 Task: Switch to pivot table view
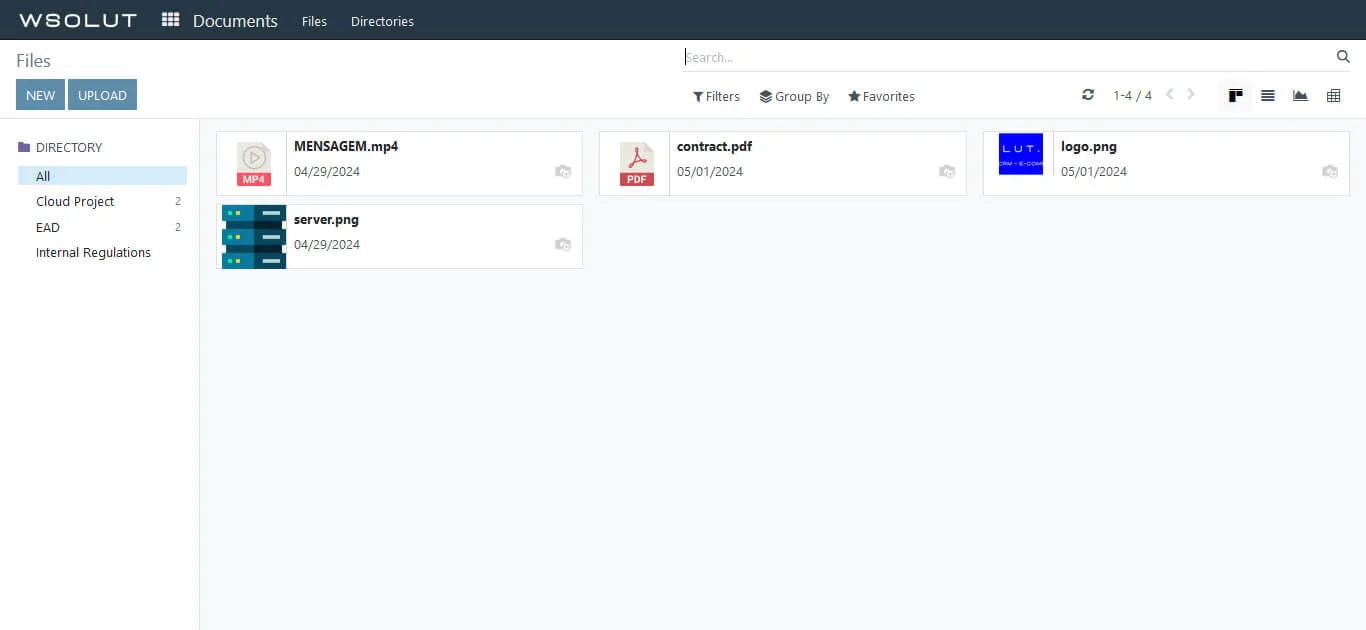click(1333, 96)
